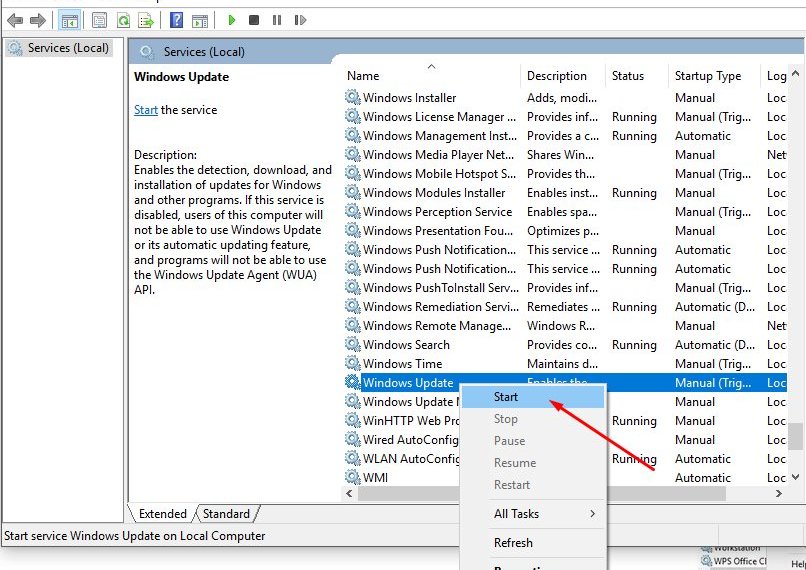Viewport: 806px width, 570px height.
Task: Click the Pause Service toolbar button
Action: tap(277, 20)
